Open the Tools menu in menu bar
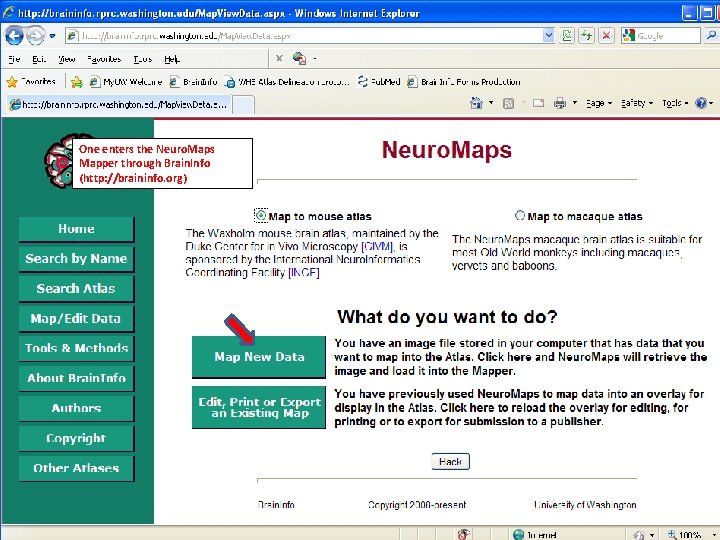The image size is (720, 540). pyautogui.click(x=142, y=59)
